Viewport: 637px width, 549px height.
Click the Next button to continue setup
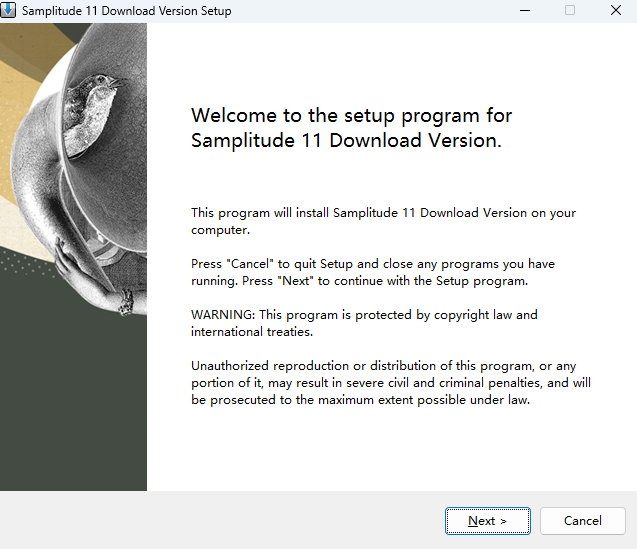488,521
